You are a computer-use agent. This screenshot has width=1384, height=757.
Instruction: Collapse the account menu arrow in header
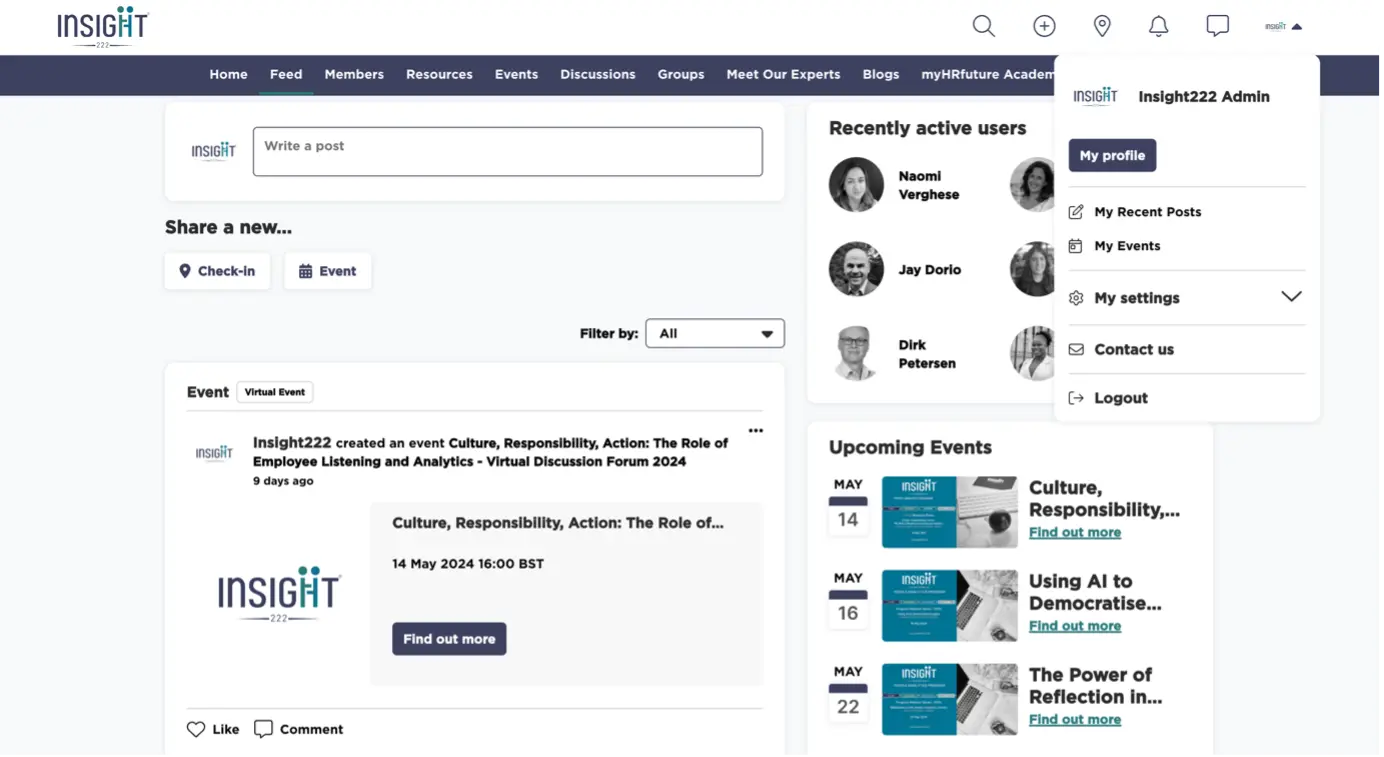pos(1297,27)
